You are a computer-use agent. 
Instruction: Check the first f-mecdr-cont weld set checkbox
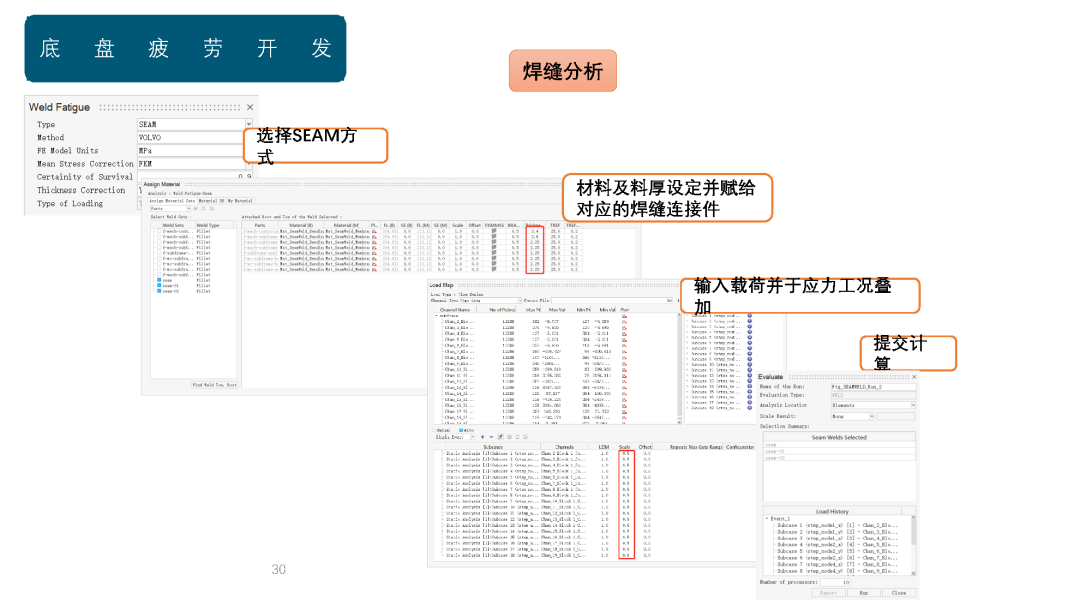pos(159,231)
